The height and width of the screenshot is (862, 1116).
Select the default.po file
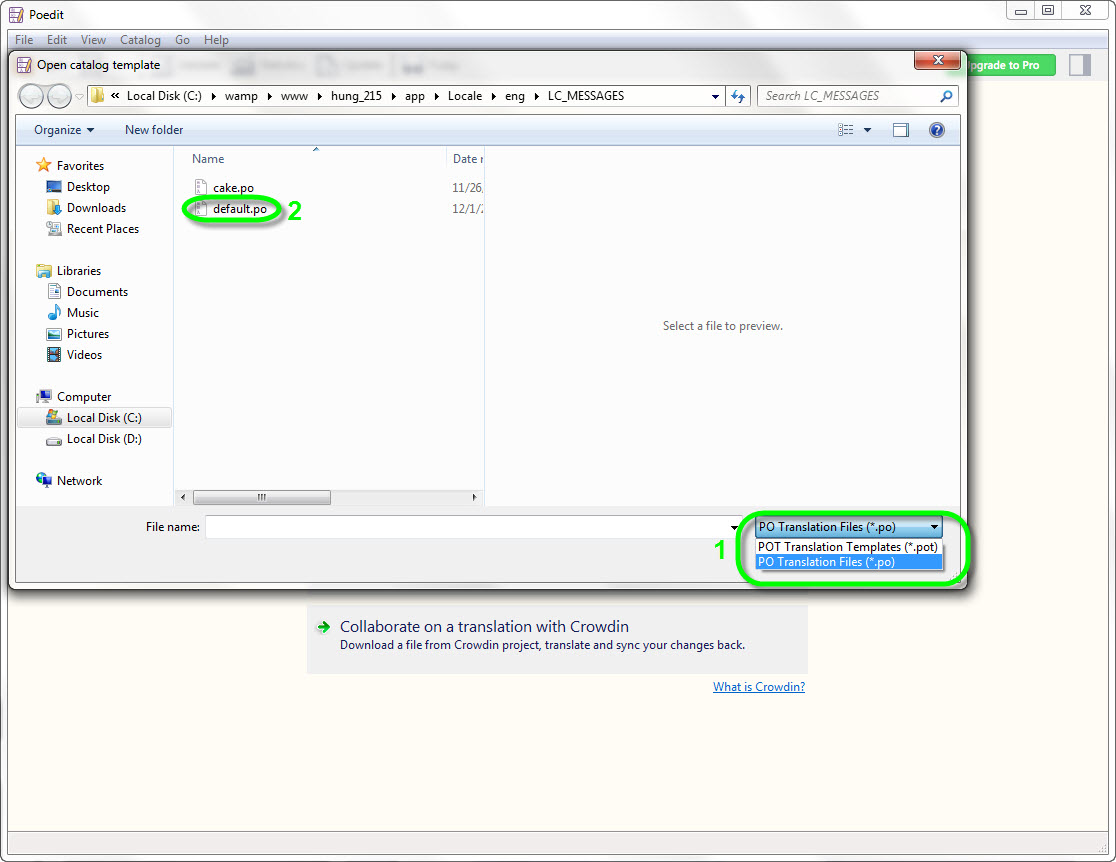(x=240, y=209)
